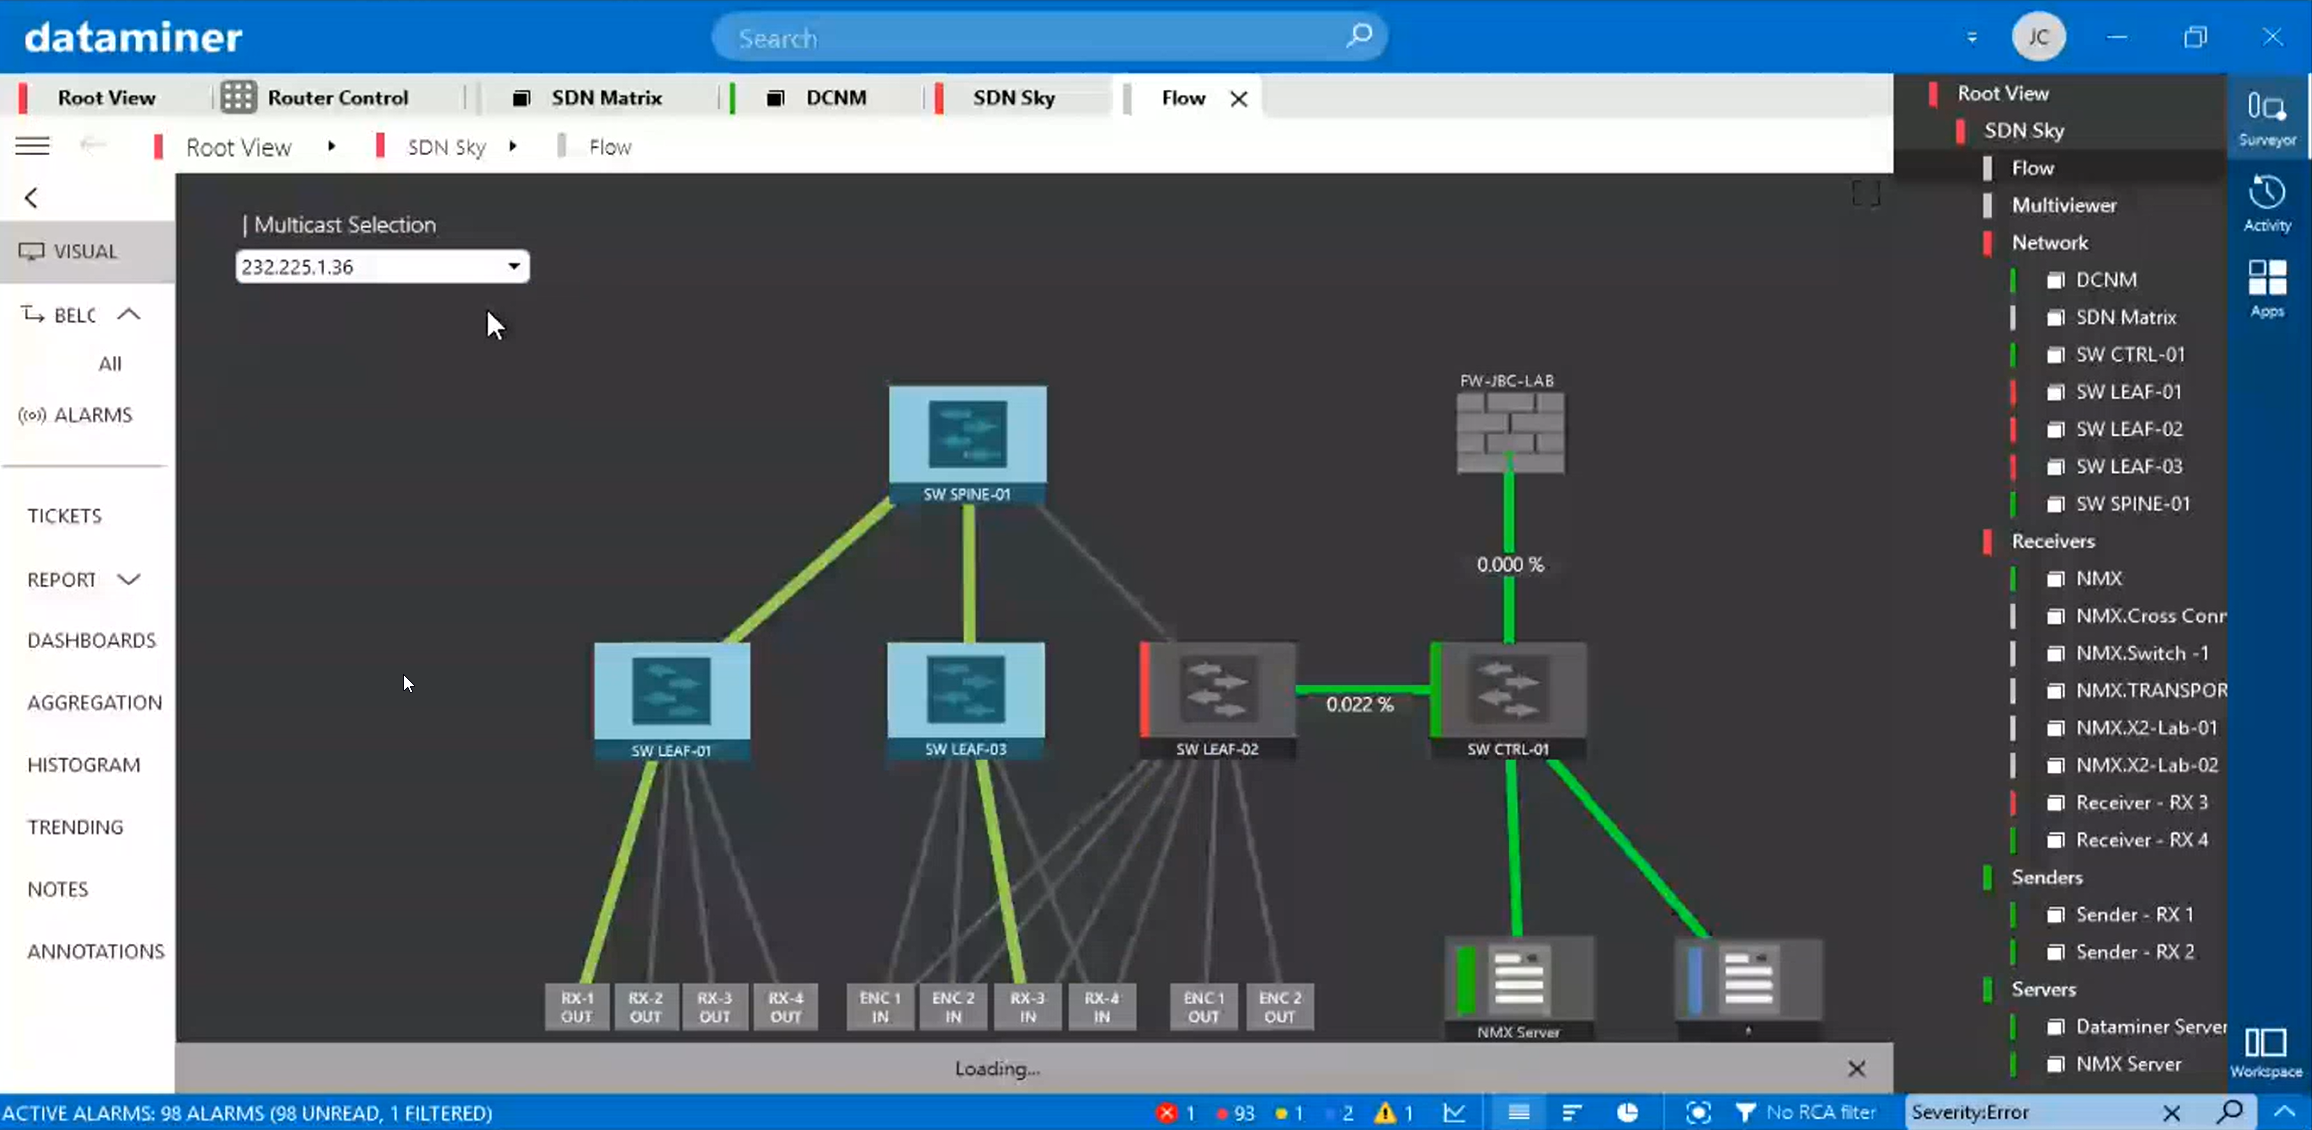Select the SW SPINE-01 switch node
This screenshot has width=2312, height=1130.
point(967,444)
